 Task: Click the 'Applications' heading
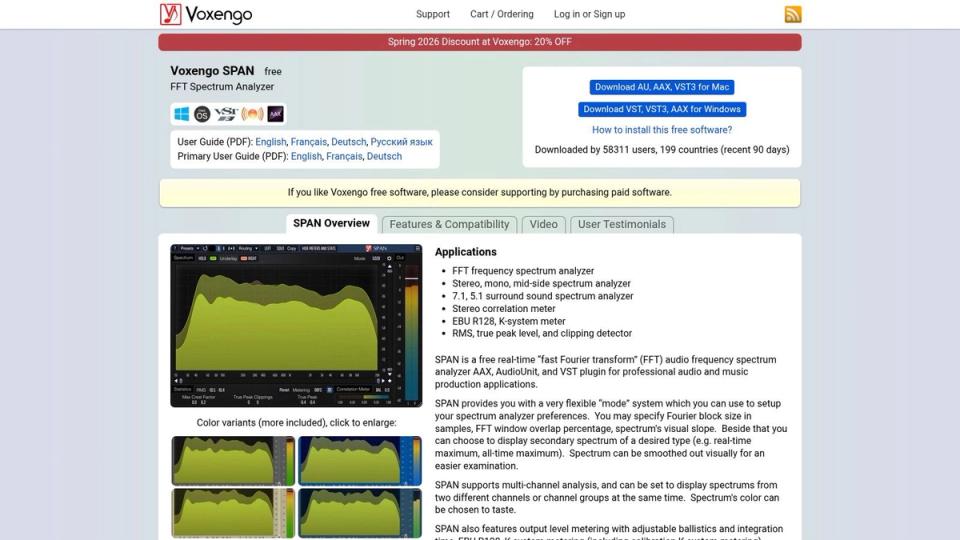(x=465, y=252)
